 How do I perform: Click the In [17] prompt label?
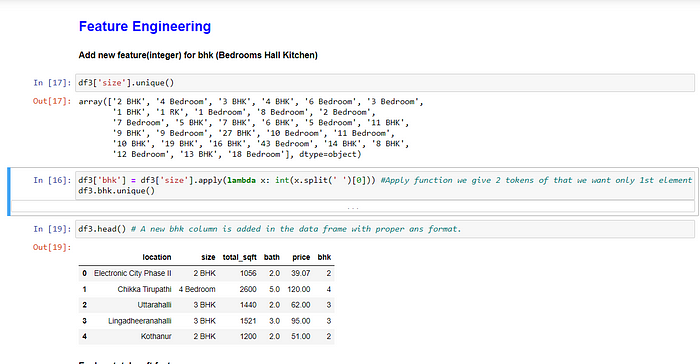52,83
